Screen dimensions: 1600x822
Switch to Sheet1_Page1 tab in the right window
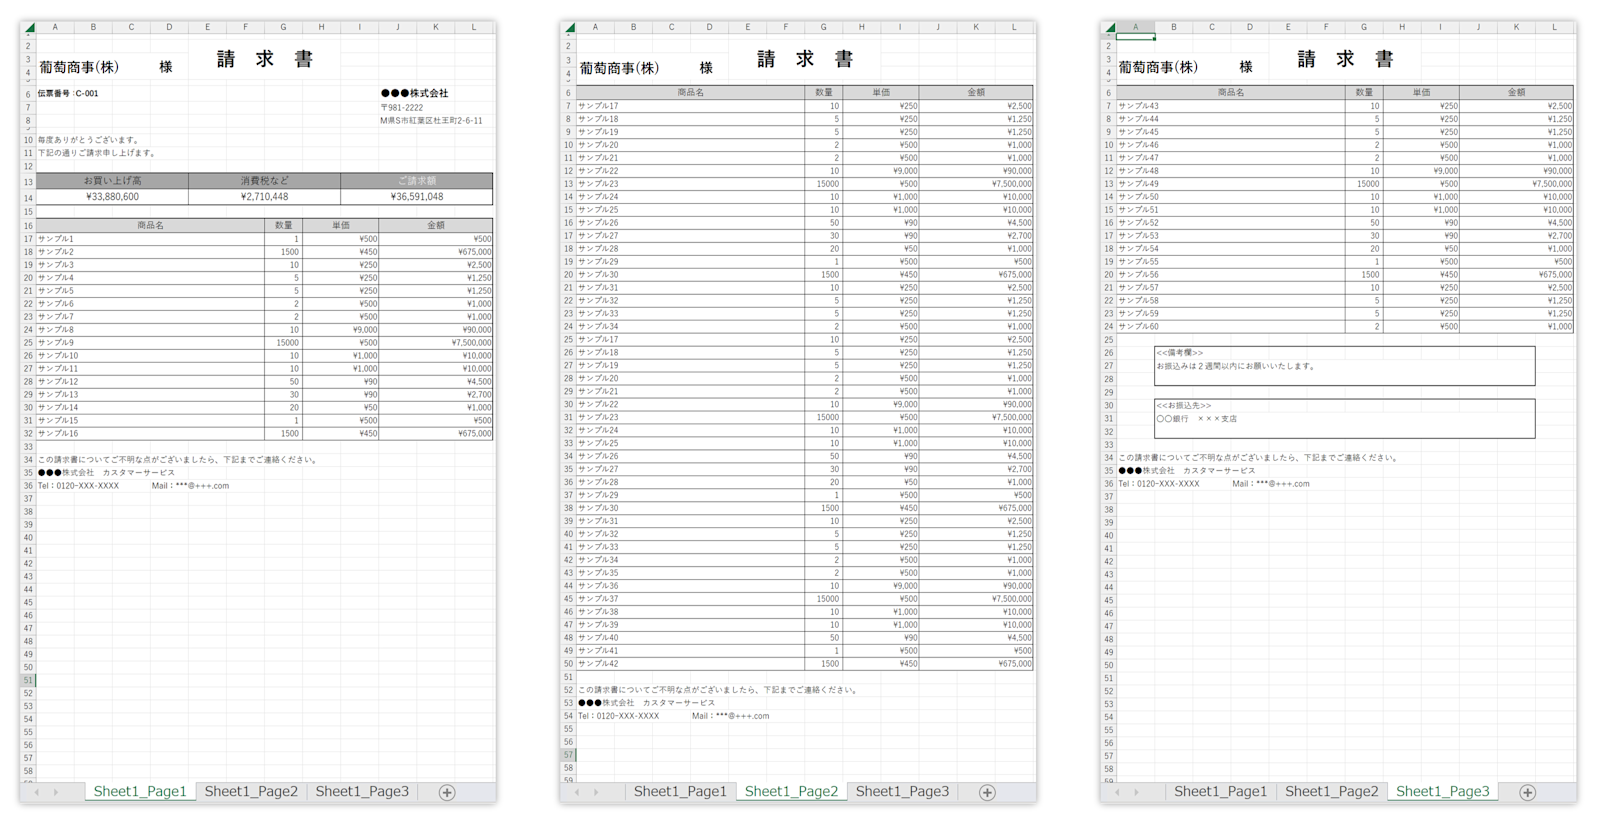[1220, 791]
